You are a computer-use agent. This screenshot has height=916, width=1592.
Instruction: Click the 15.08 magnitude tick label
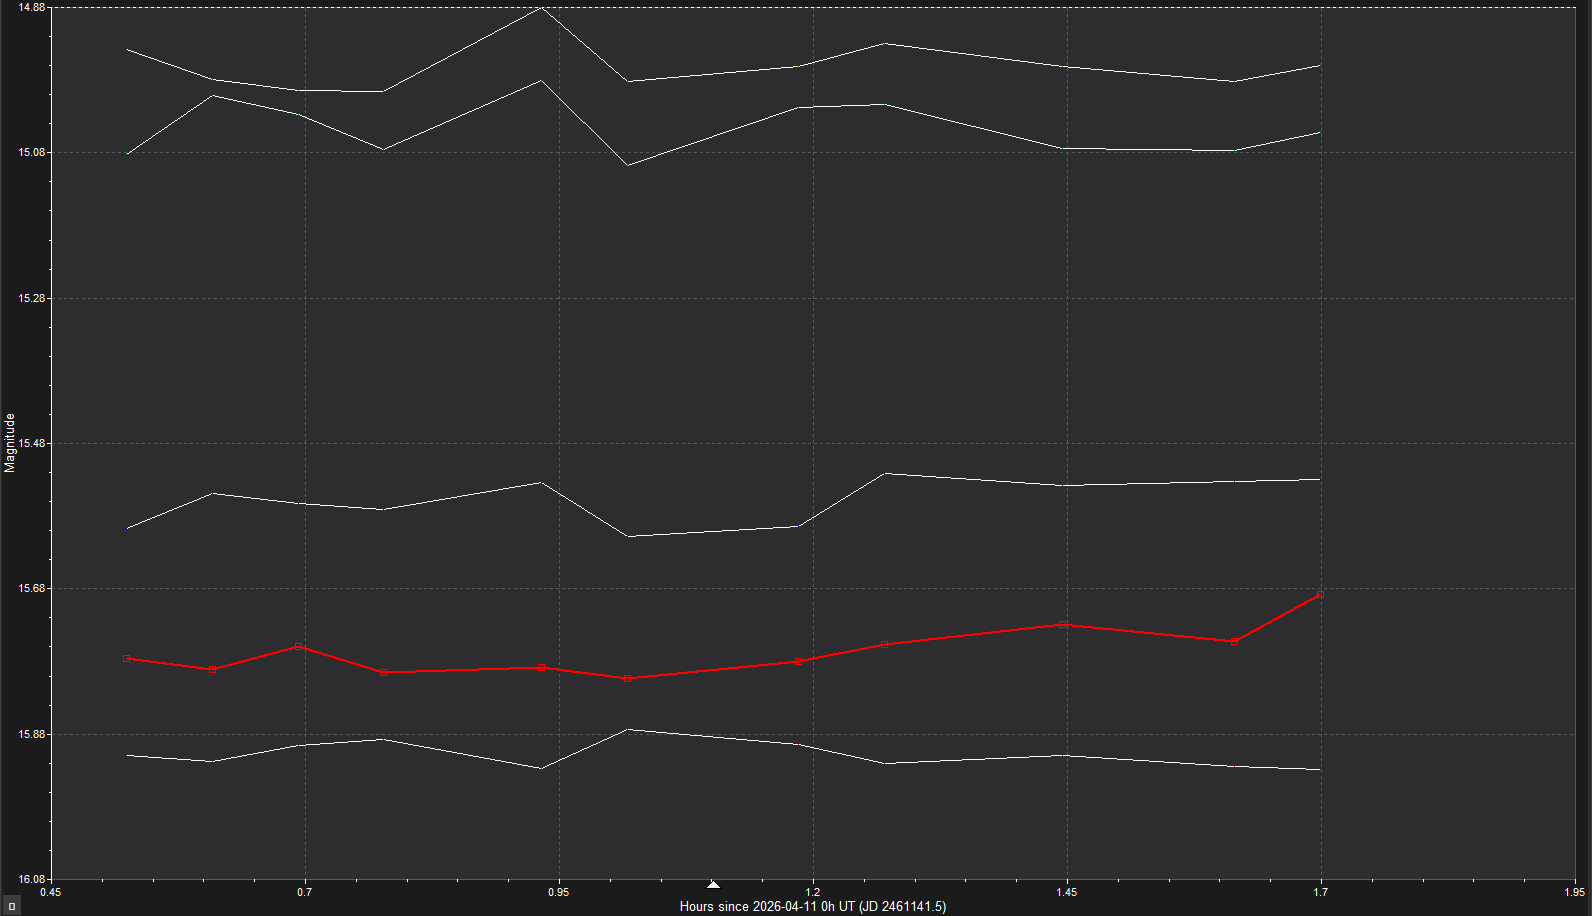[x=32, y=153]
